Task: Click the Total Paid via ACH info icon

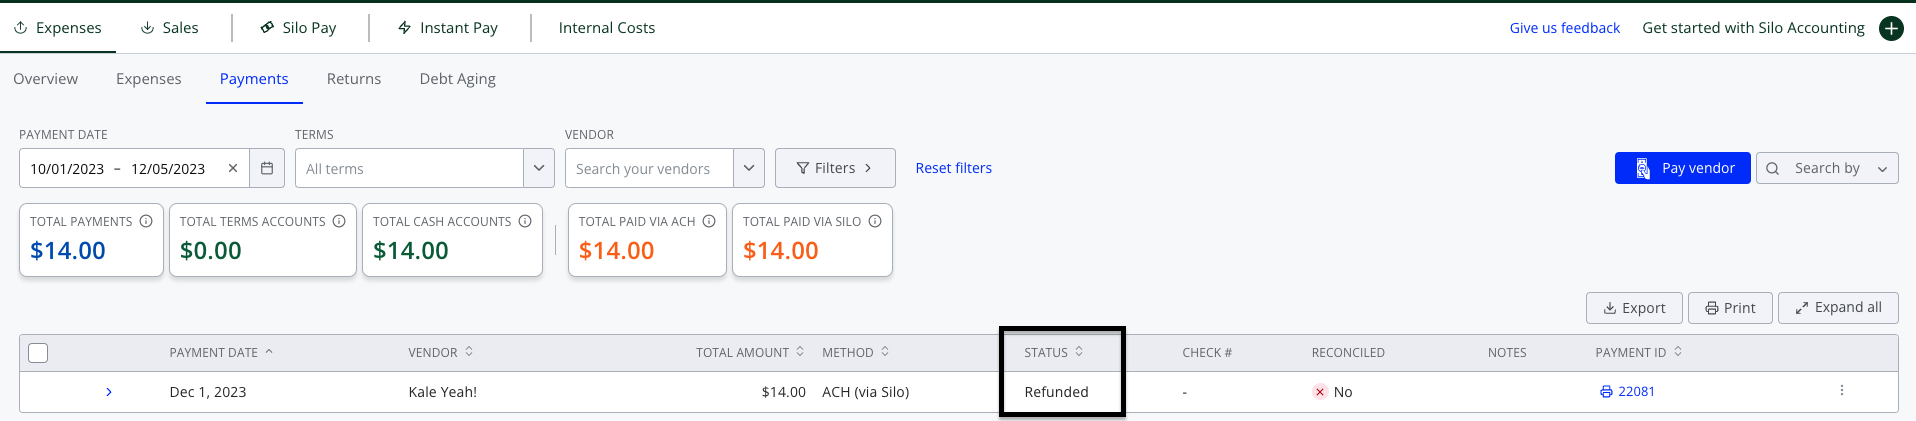Action: point(709,221)
